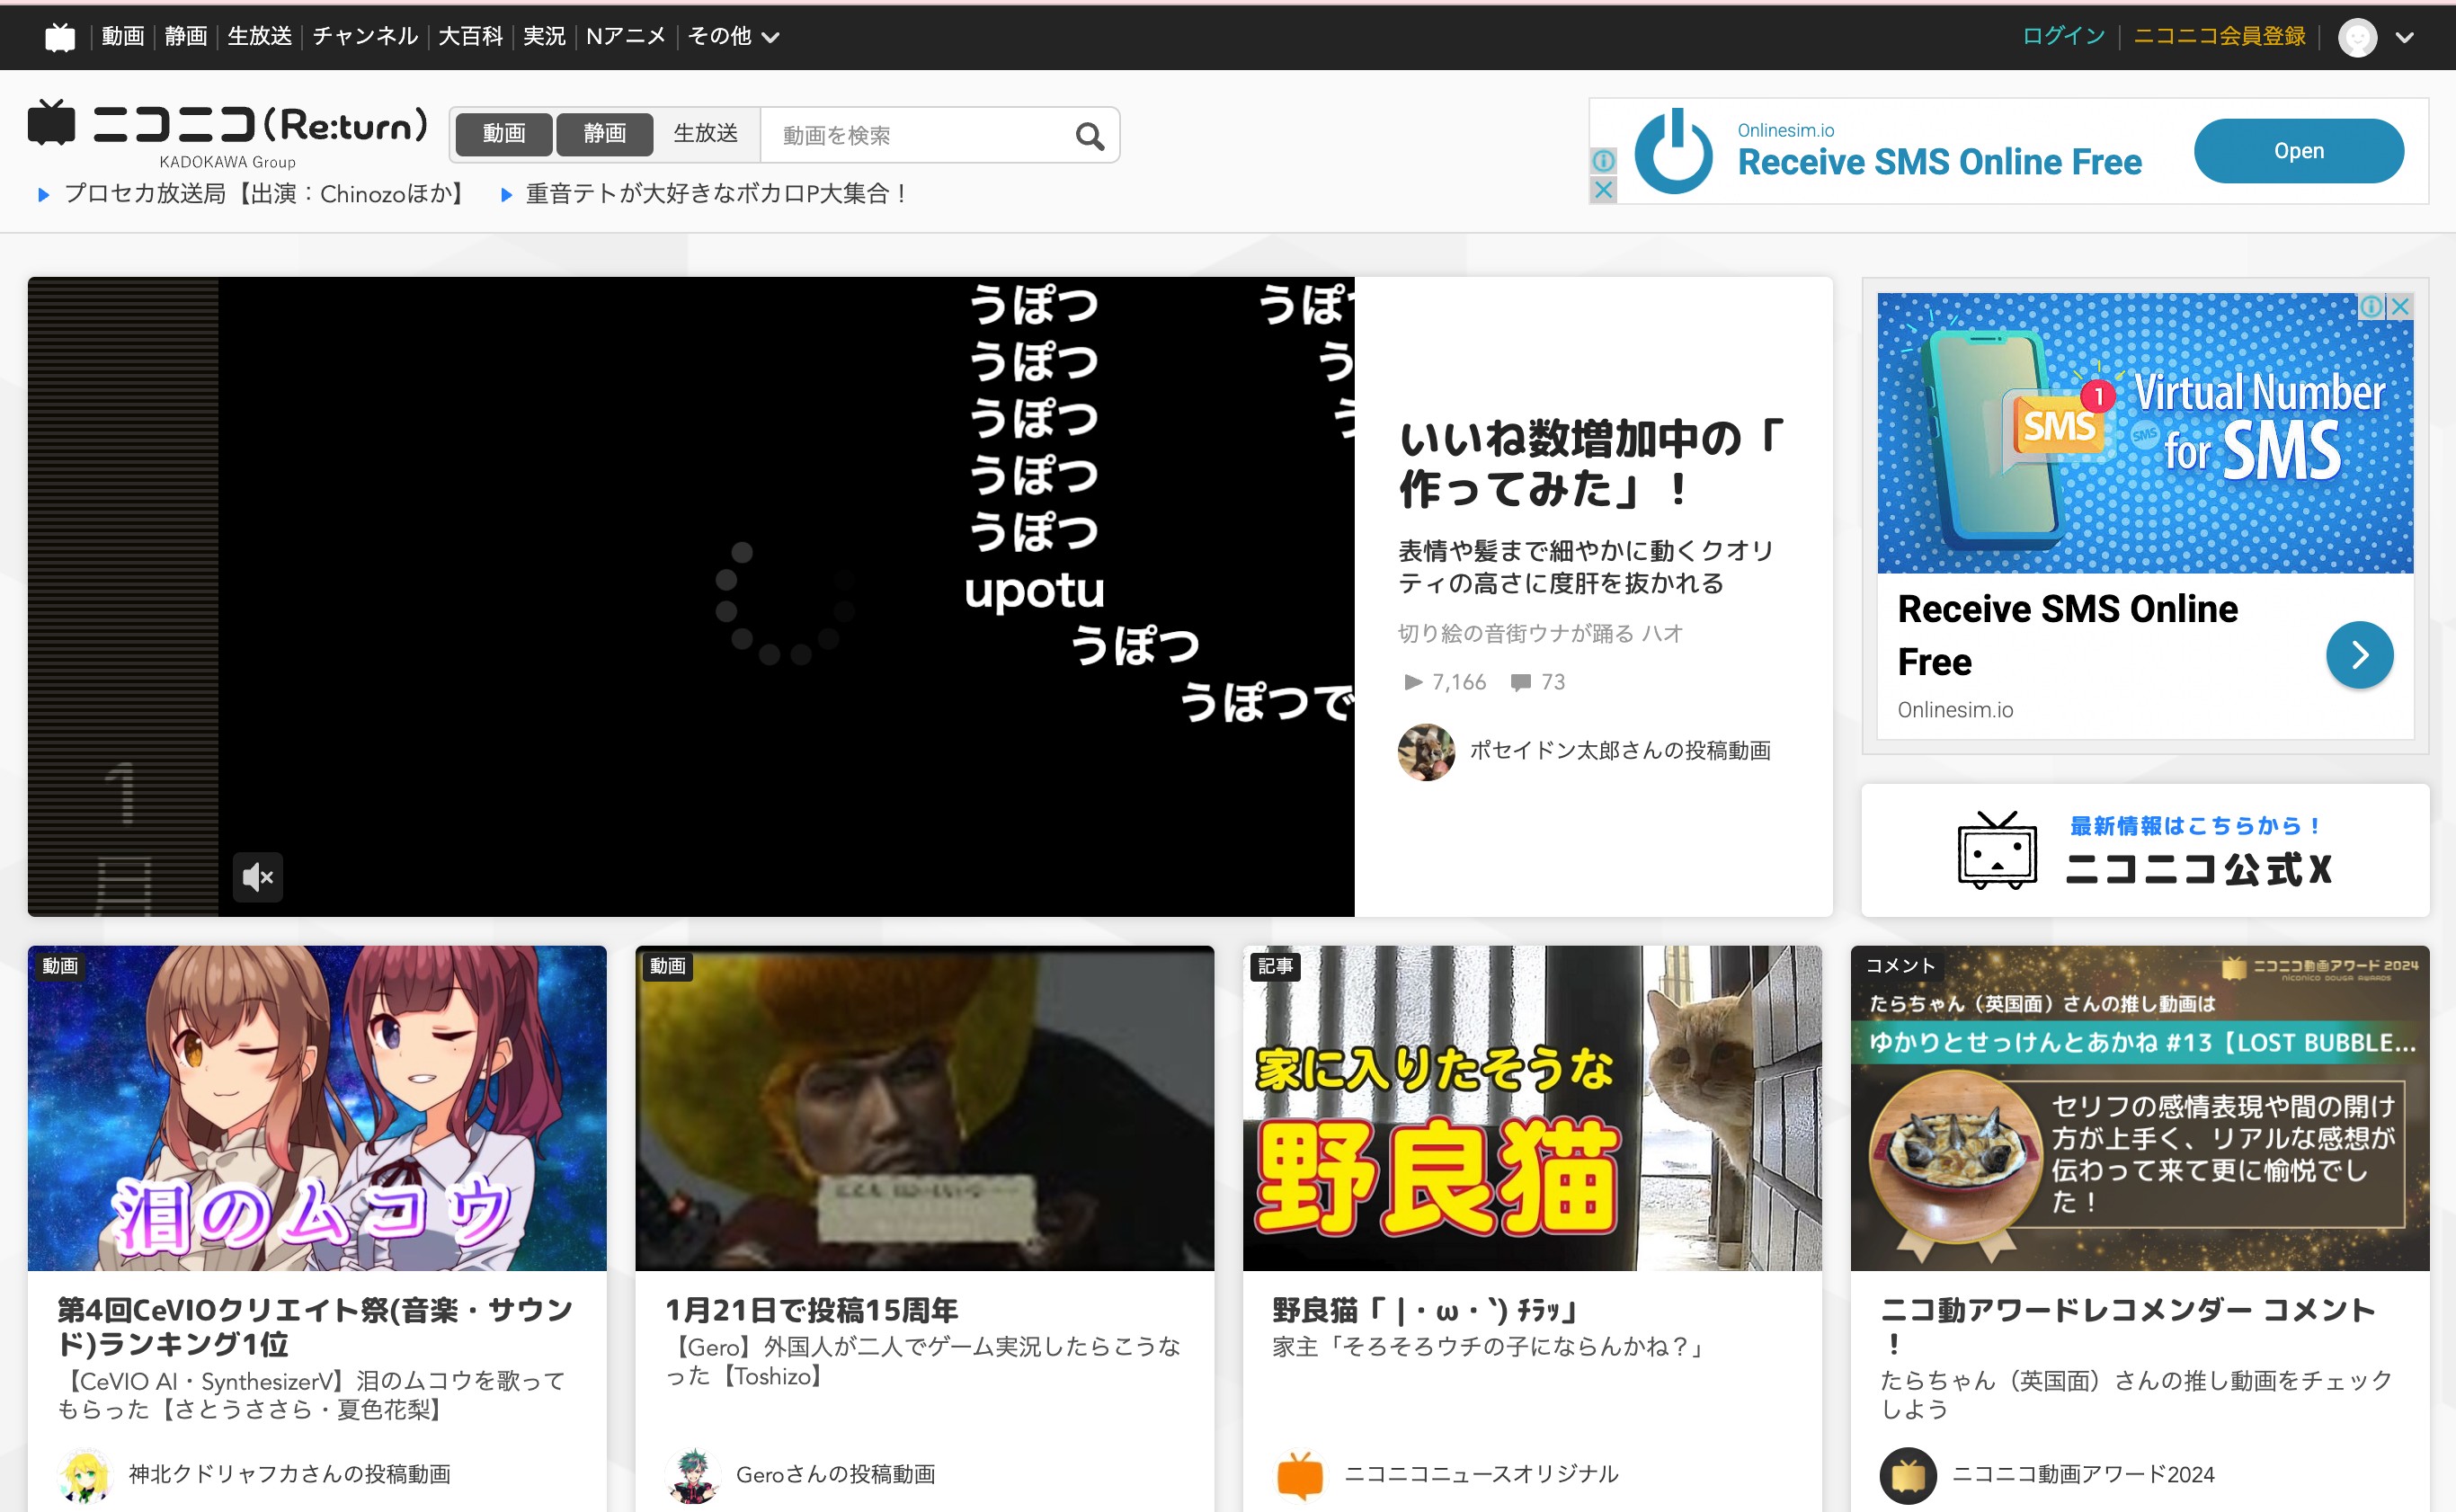Click the ポセイドン太郎 avatar icon
2456x1512 pixels.
(1426, 752)
